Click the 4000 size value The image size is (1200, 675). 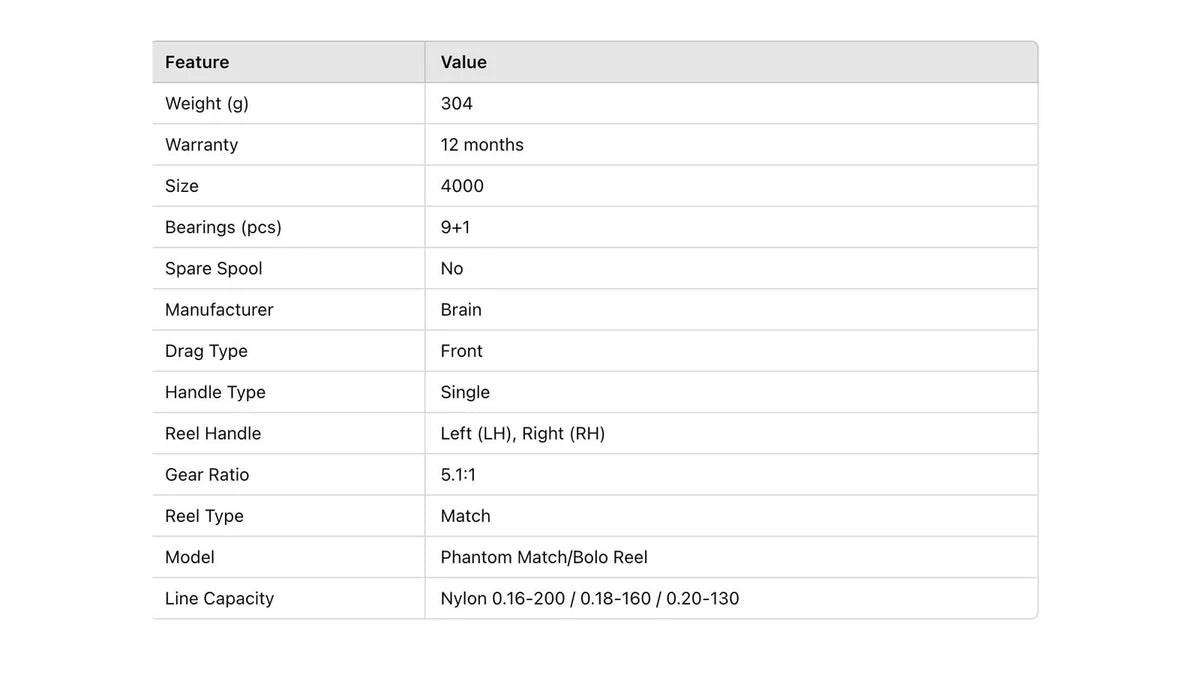point(462,186)
